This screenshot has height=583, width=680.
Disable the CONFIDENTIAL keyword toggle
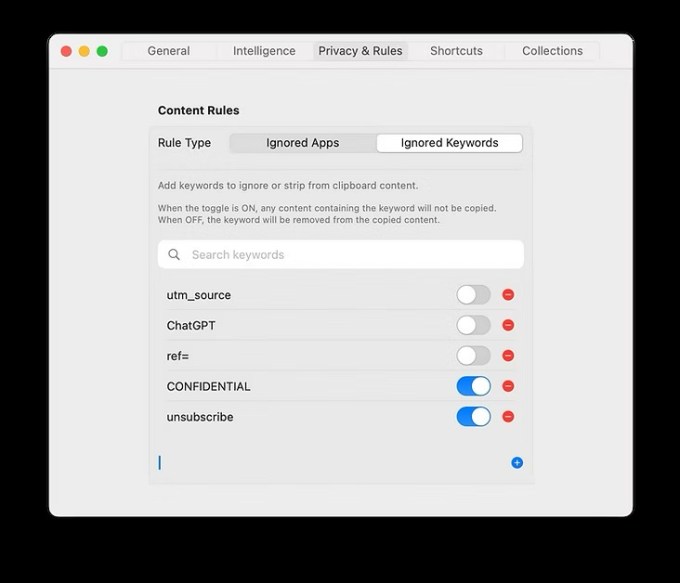473,386
